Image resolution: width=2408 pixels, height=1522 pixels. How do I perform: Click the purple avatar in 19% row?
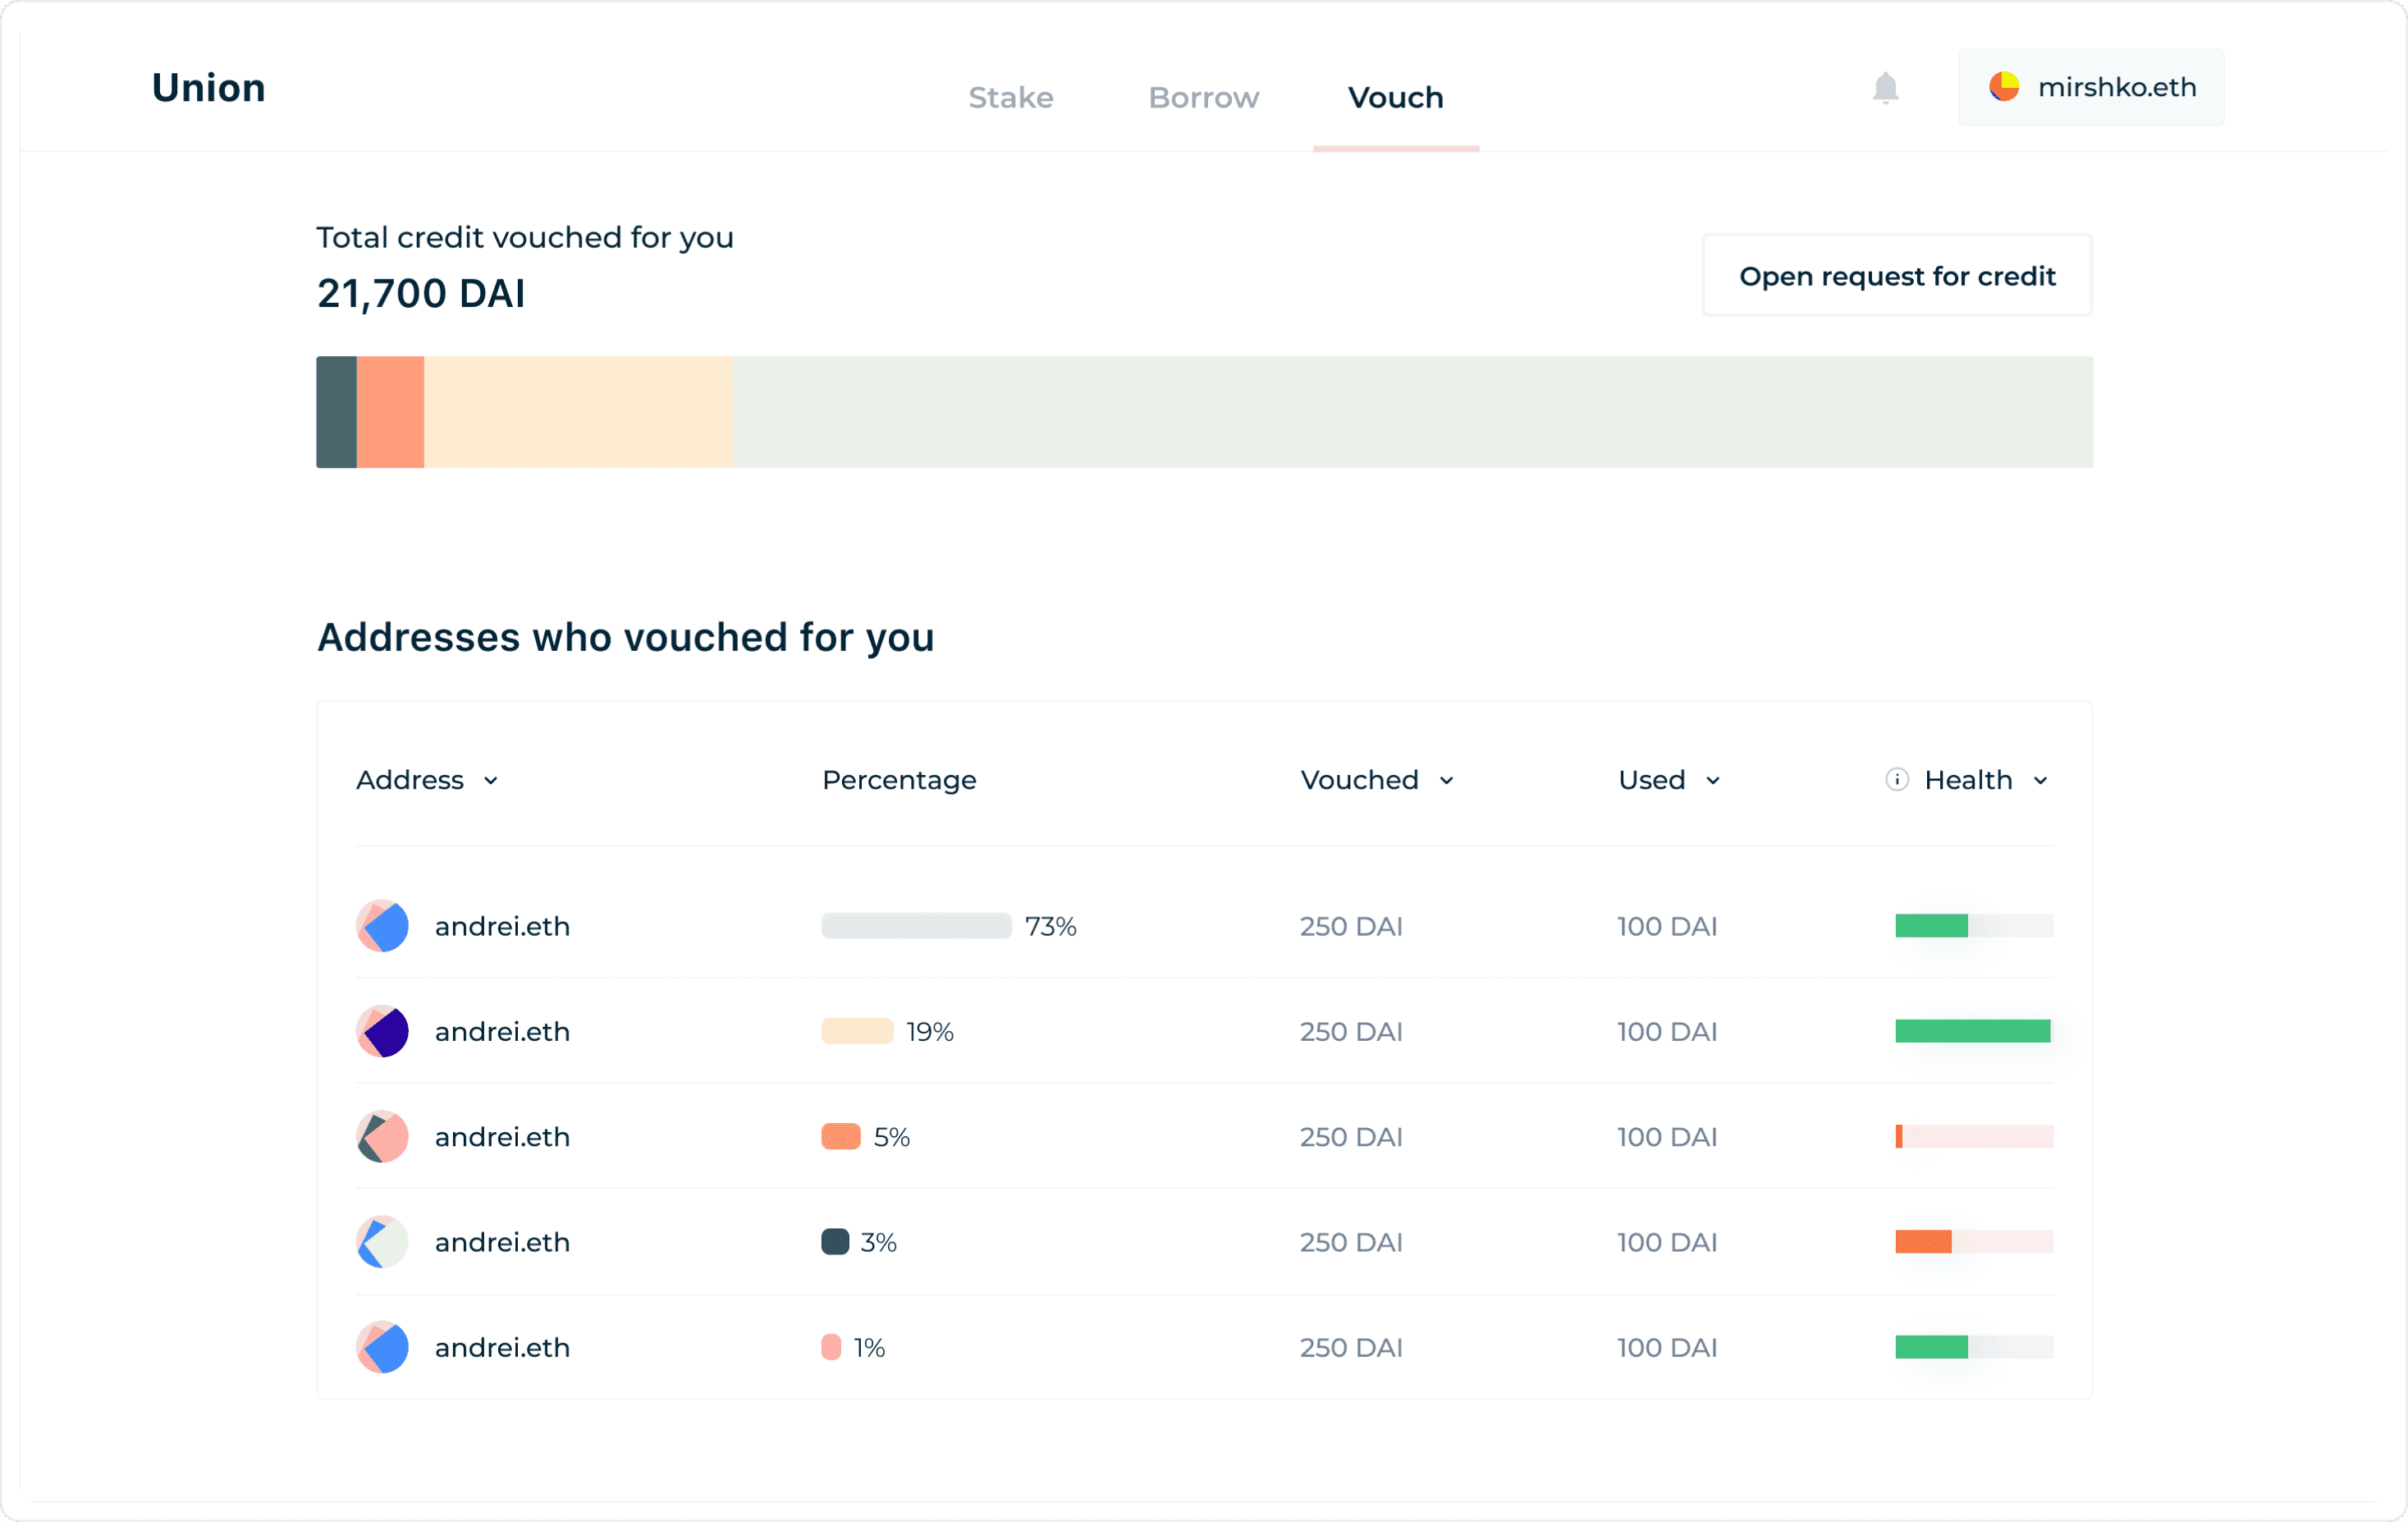point(383,1031)
